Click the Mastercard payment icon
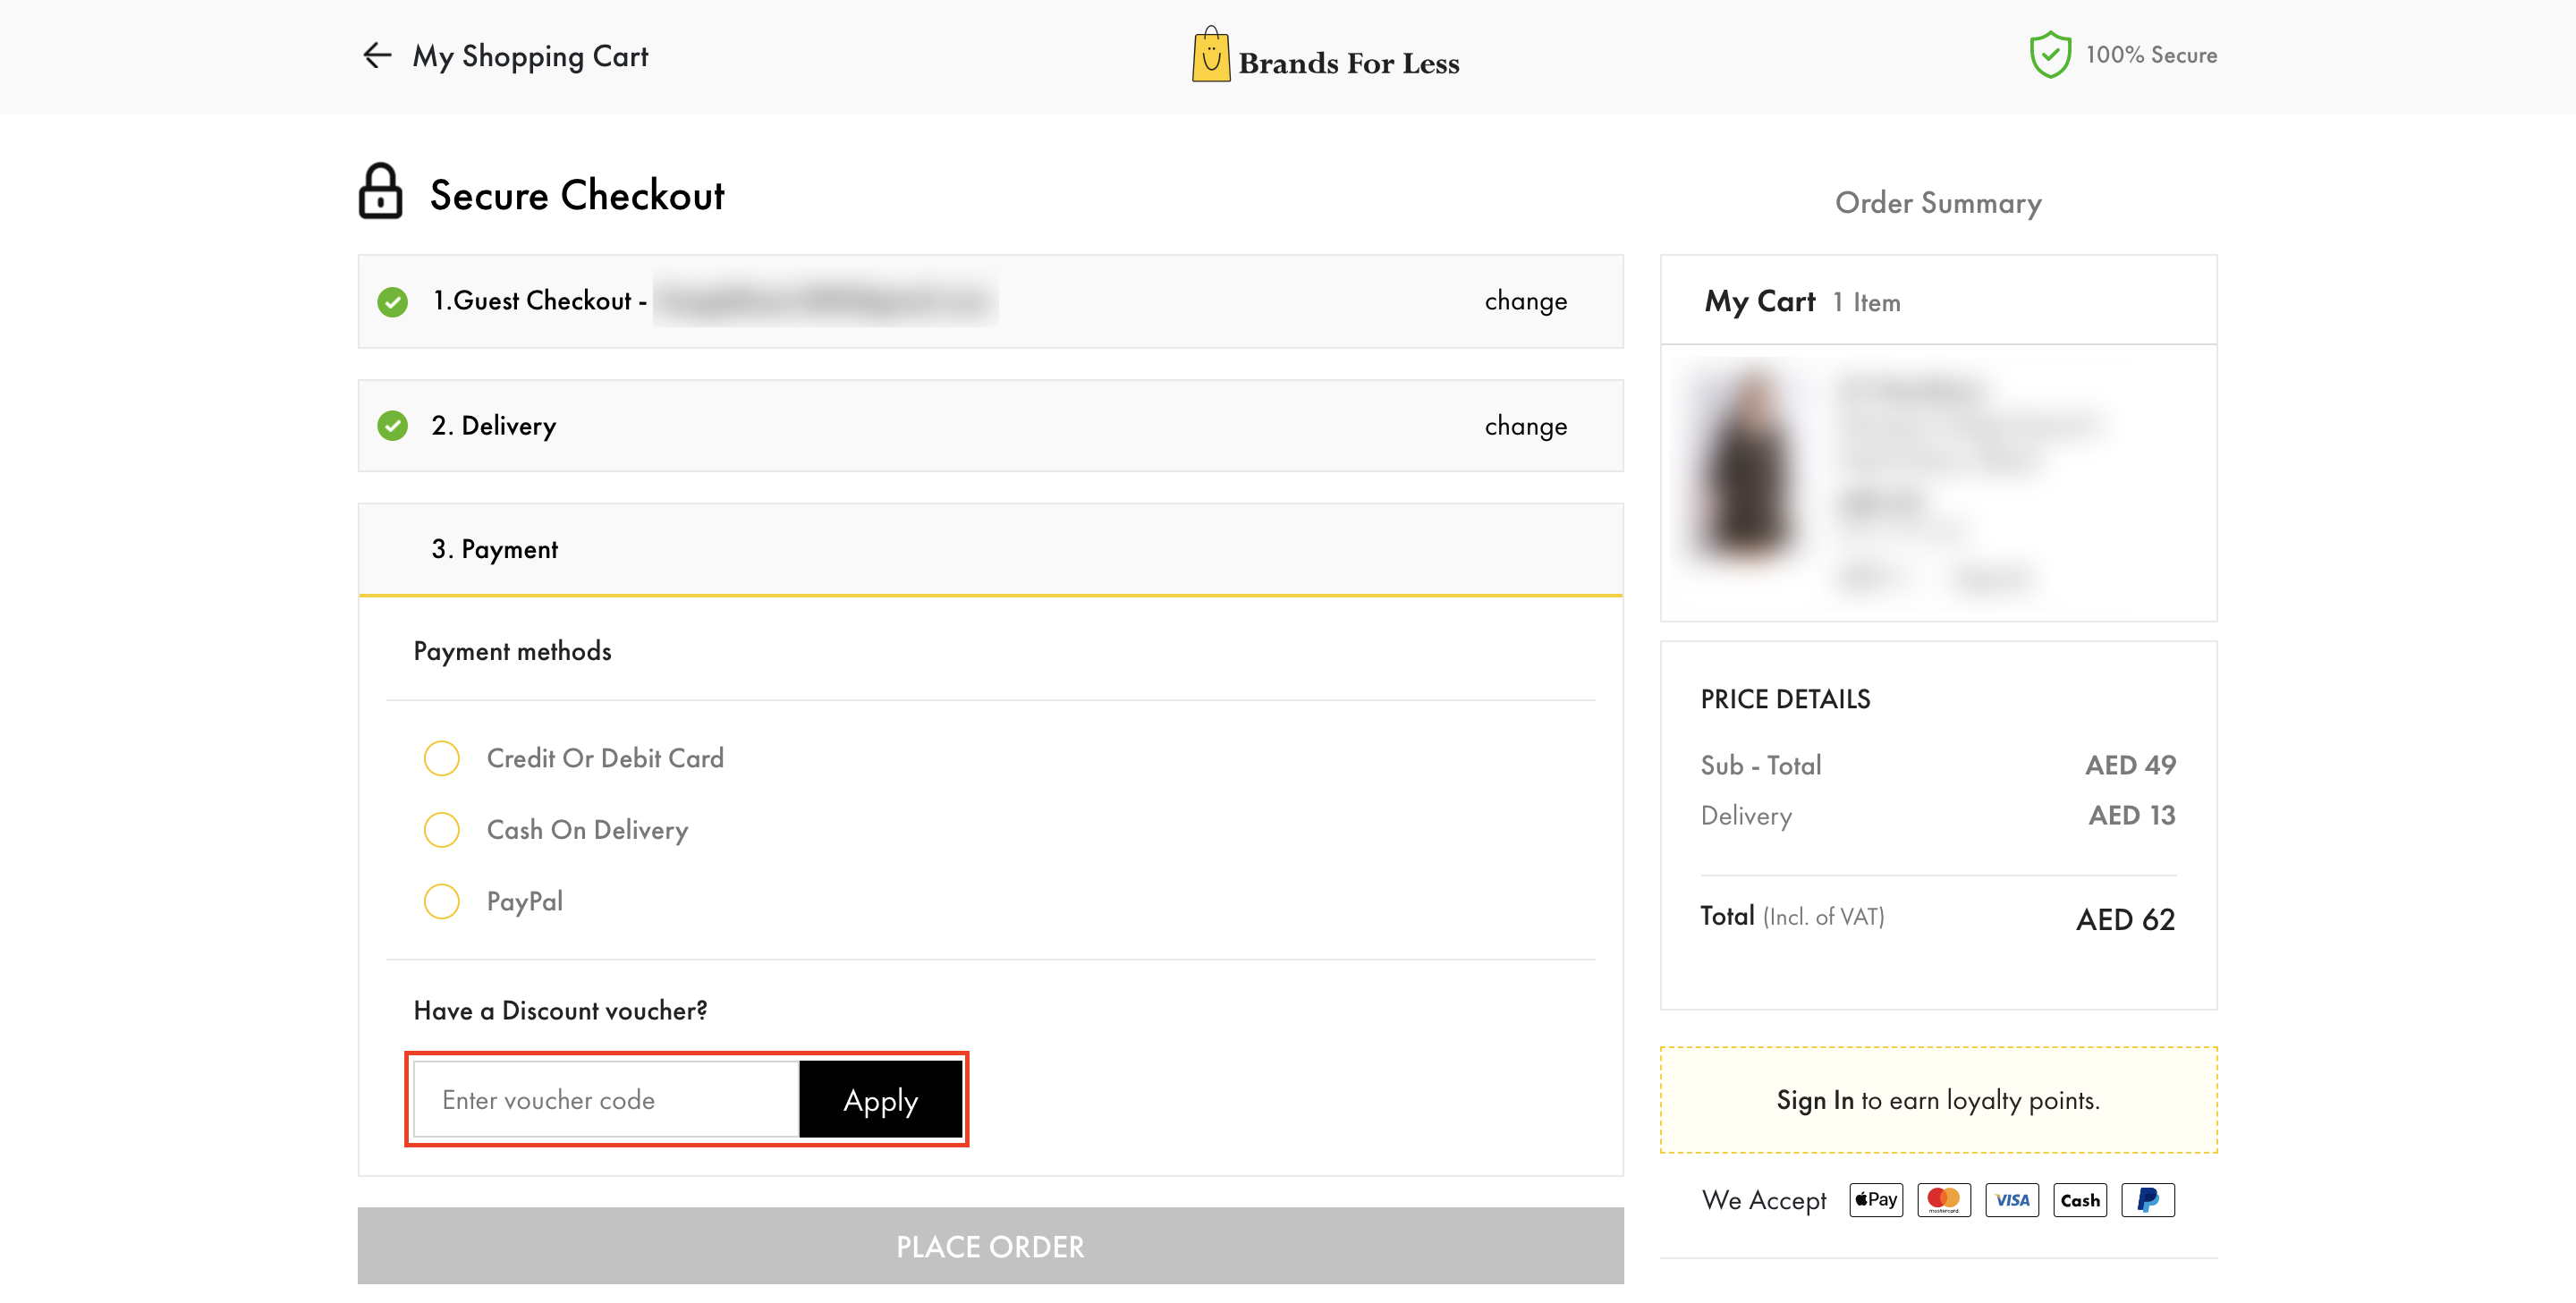Viewport: 2576px width, 1303px height. [x=1943, y=1199]
